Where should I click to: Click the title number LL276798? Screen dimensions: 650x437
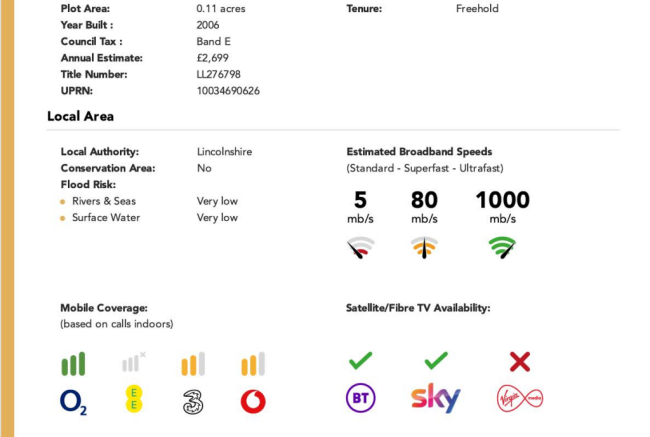(x=218, y=75)
